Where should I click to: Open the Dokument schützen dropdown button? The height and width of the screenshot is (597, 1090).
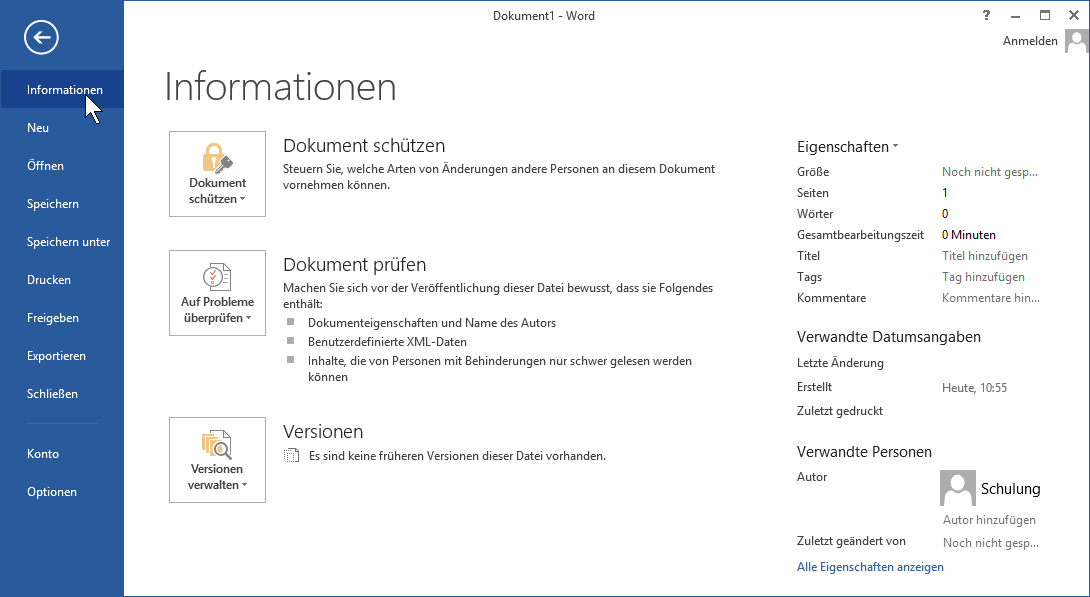pyautogui.click(x=217, y=190)
